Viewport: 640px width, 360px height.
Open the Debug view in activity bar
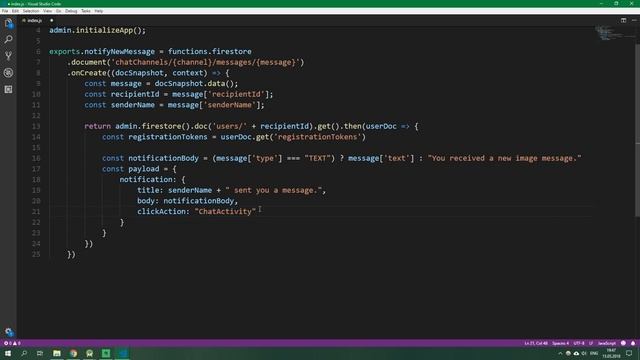(x=8, y=73)
